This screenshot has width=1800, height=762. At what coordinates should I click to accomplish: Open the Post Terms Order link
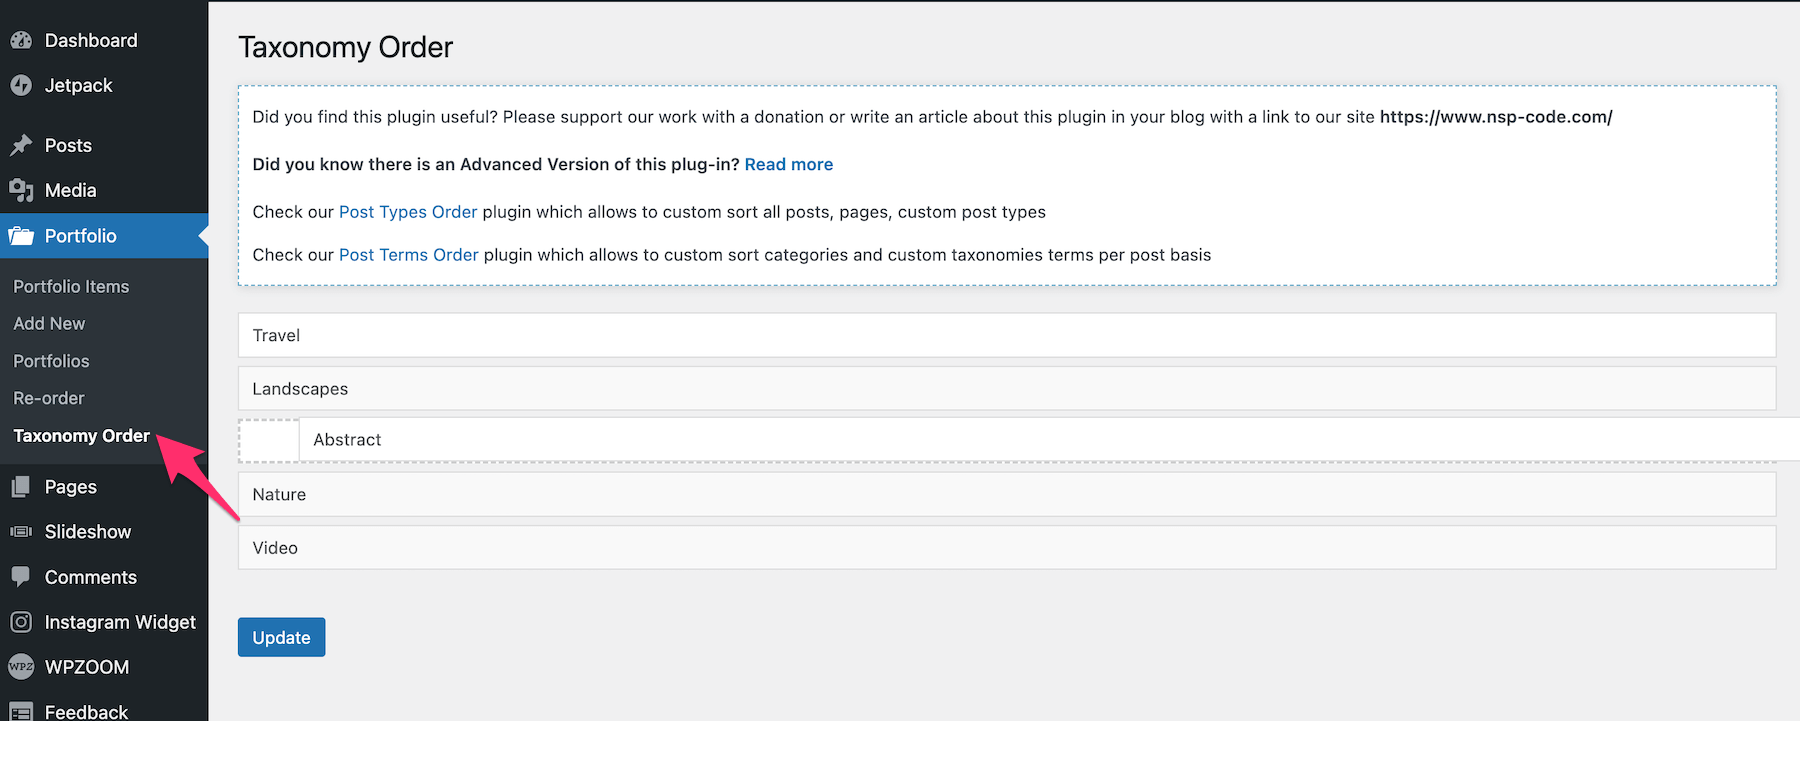(x=408, y=255)
